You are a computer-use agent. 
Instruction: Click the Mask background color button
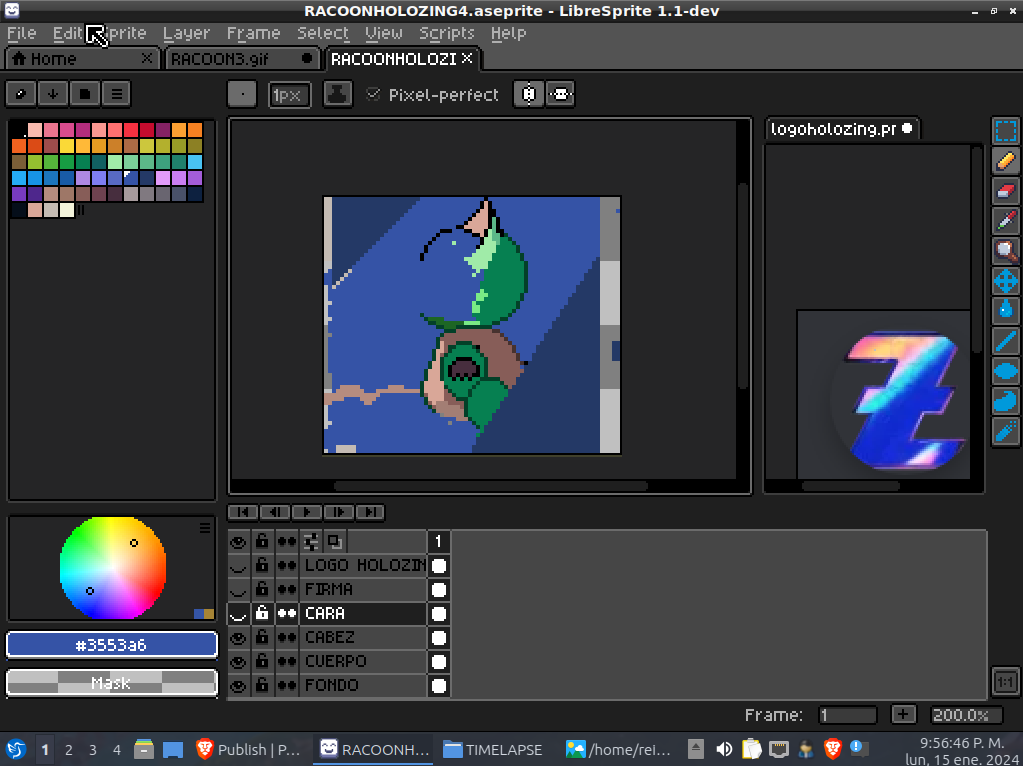pos(112,683)
